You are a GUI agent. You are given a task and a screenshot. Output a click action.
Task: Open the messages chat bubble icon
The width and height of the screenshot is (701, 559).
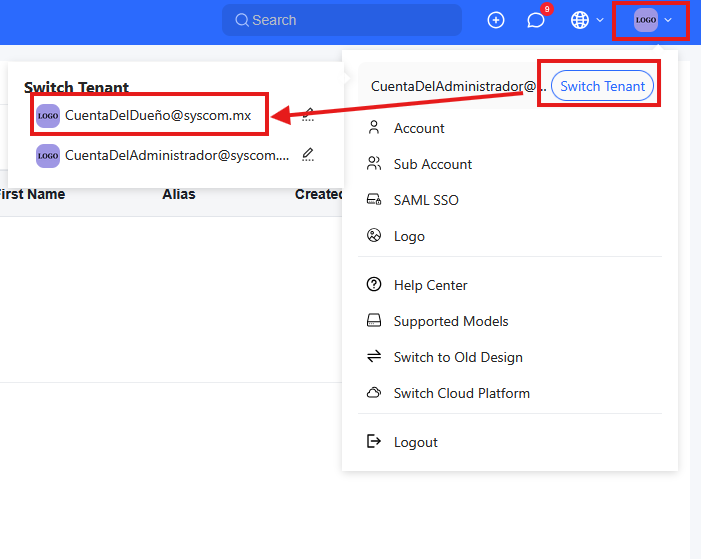535,21
